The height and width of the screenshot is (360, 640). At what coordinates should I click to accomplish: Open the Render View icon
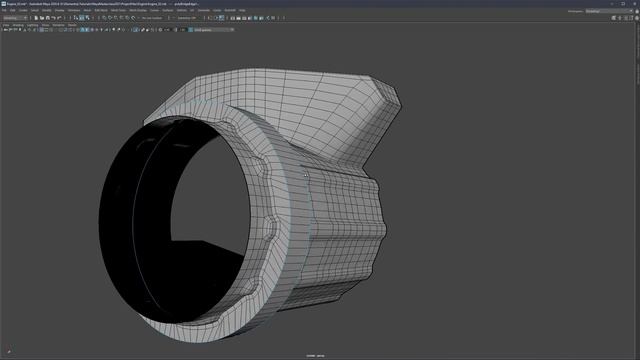(233, 18)
